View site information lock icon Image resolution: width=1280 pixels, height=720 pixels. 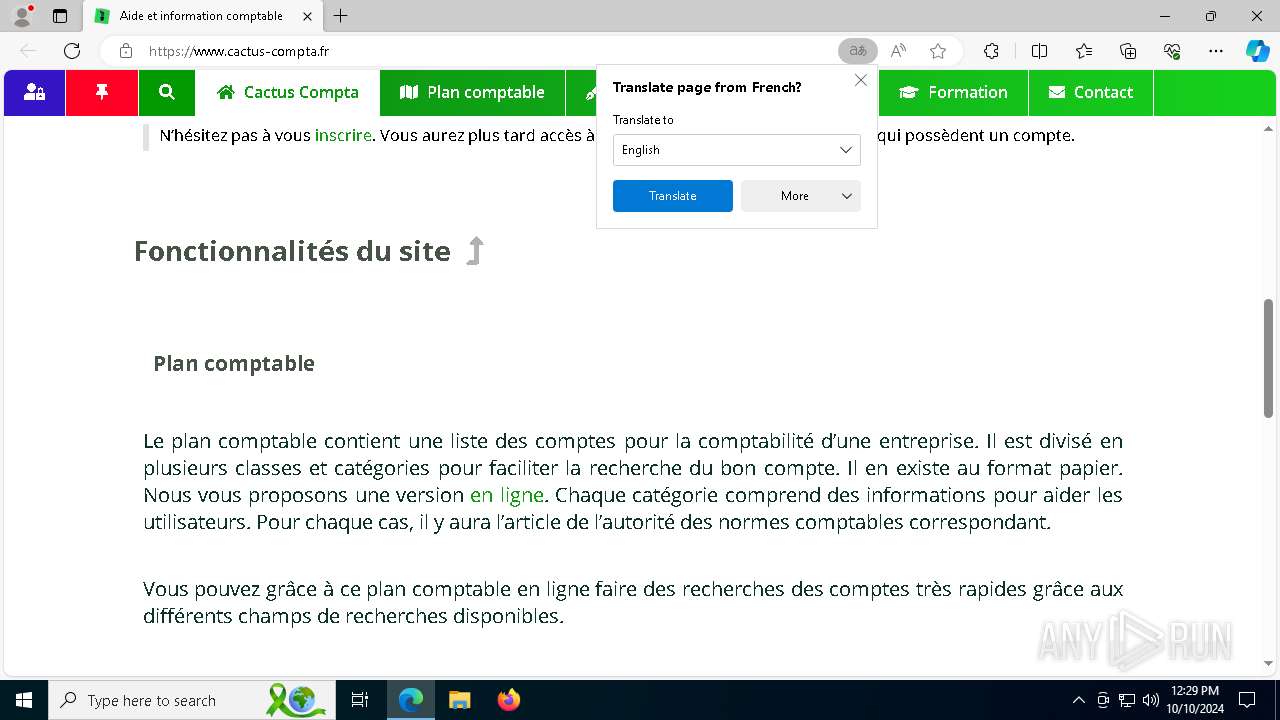[x=126, y=51]
